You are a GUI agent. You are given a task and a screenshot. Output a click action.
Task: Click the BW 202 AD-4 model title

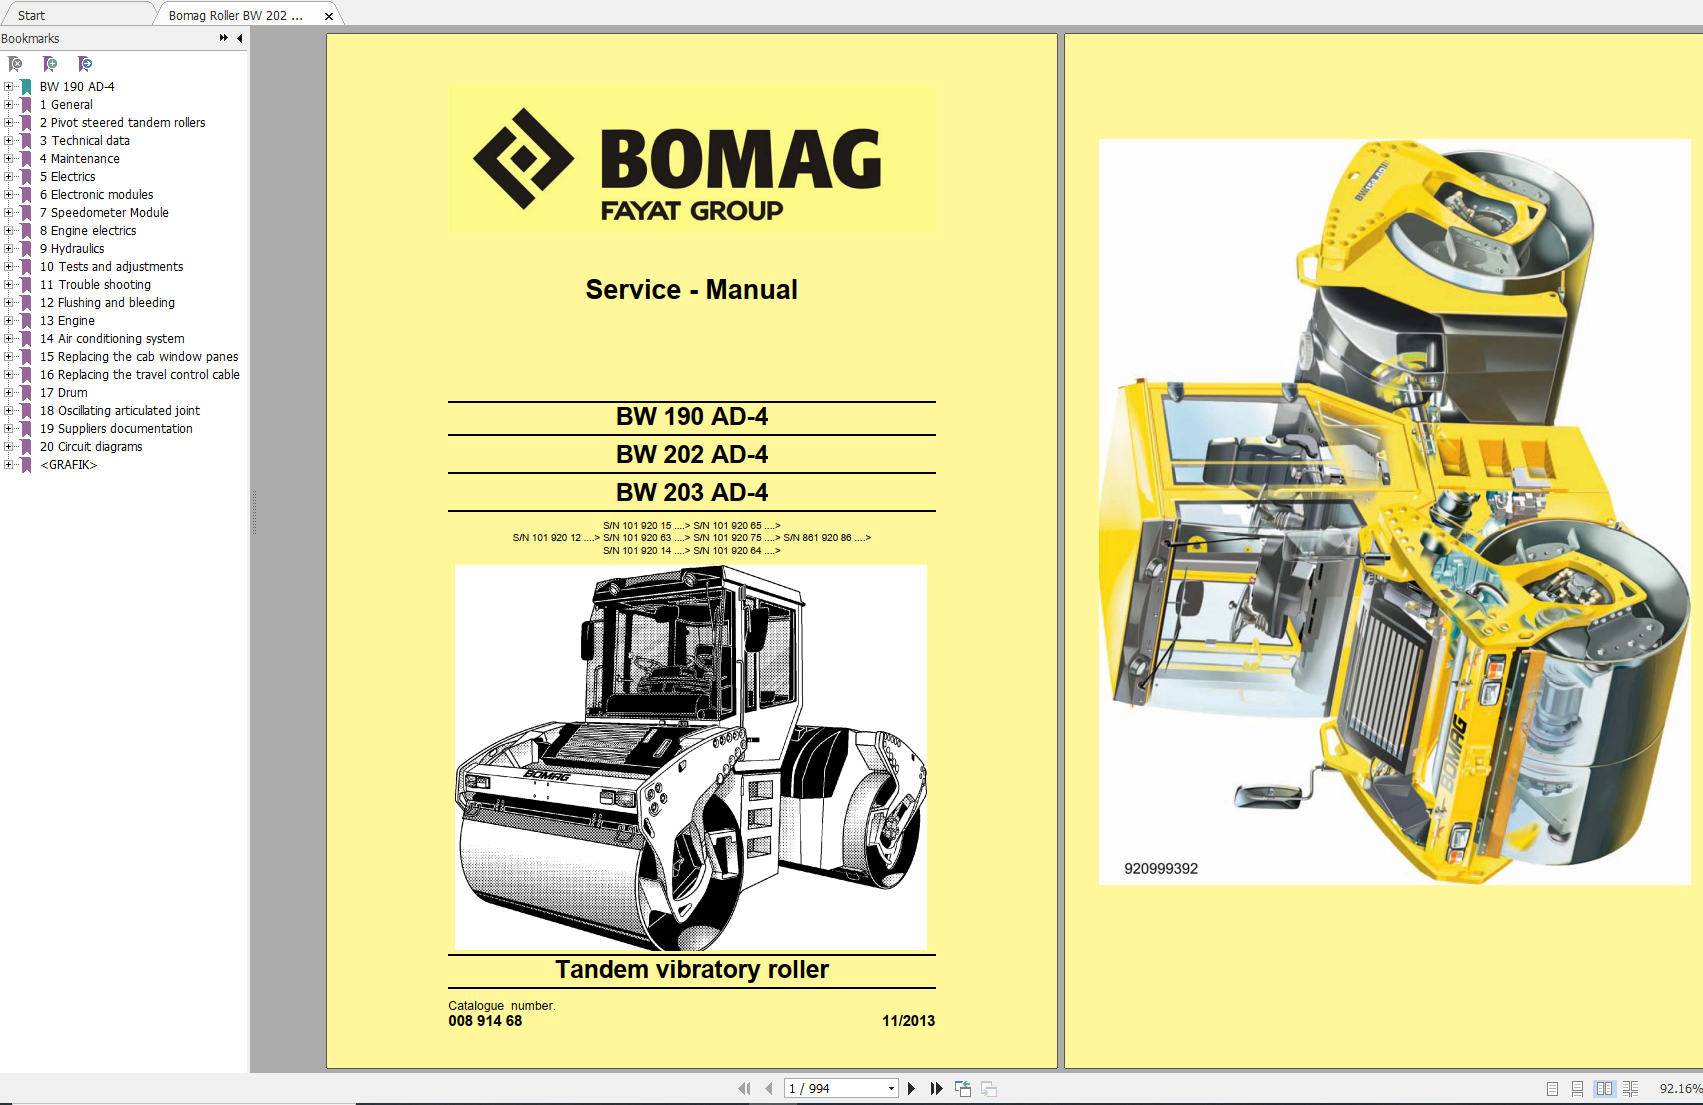[x=692, y=454]
